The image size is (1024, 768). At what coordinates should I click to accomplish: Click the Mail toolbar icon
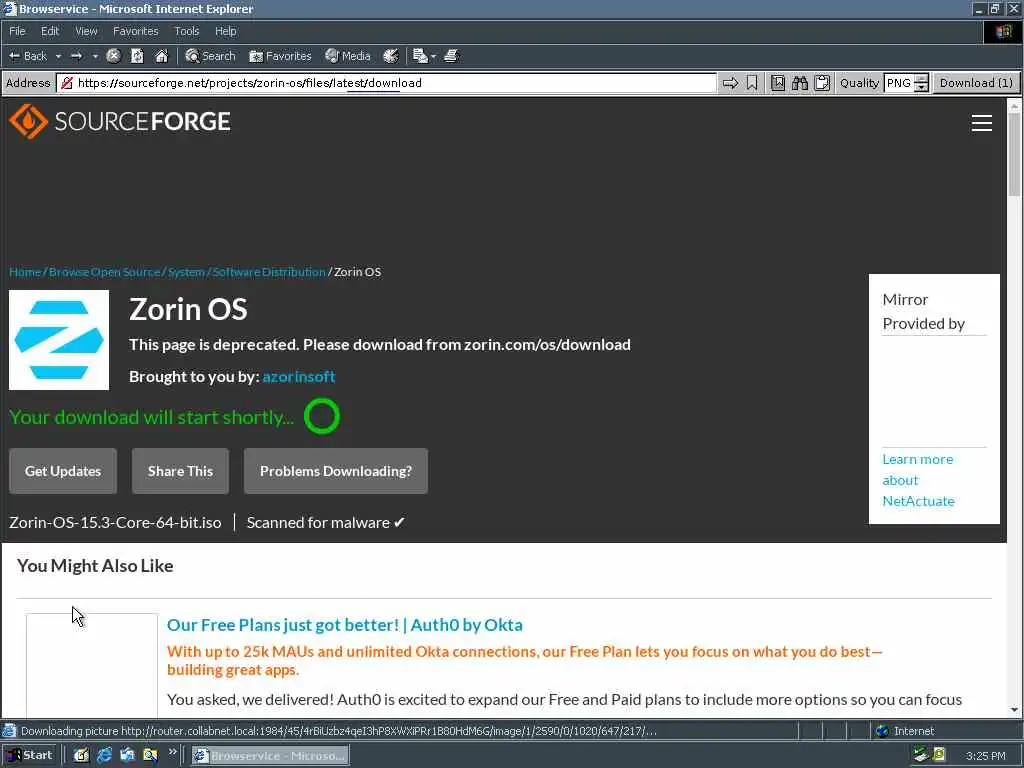point(420,56)
